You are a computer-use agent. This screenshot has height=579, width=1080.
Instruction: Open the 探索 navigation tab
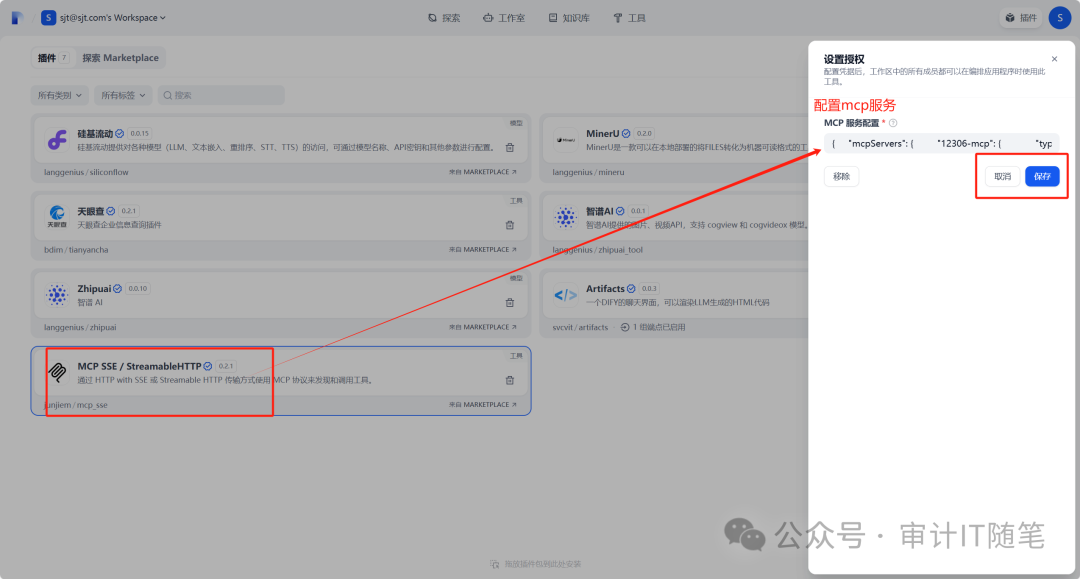[444, 18]
